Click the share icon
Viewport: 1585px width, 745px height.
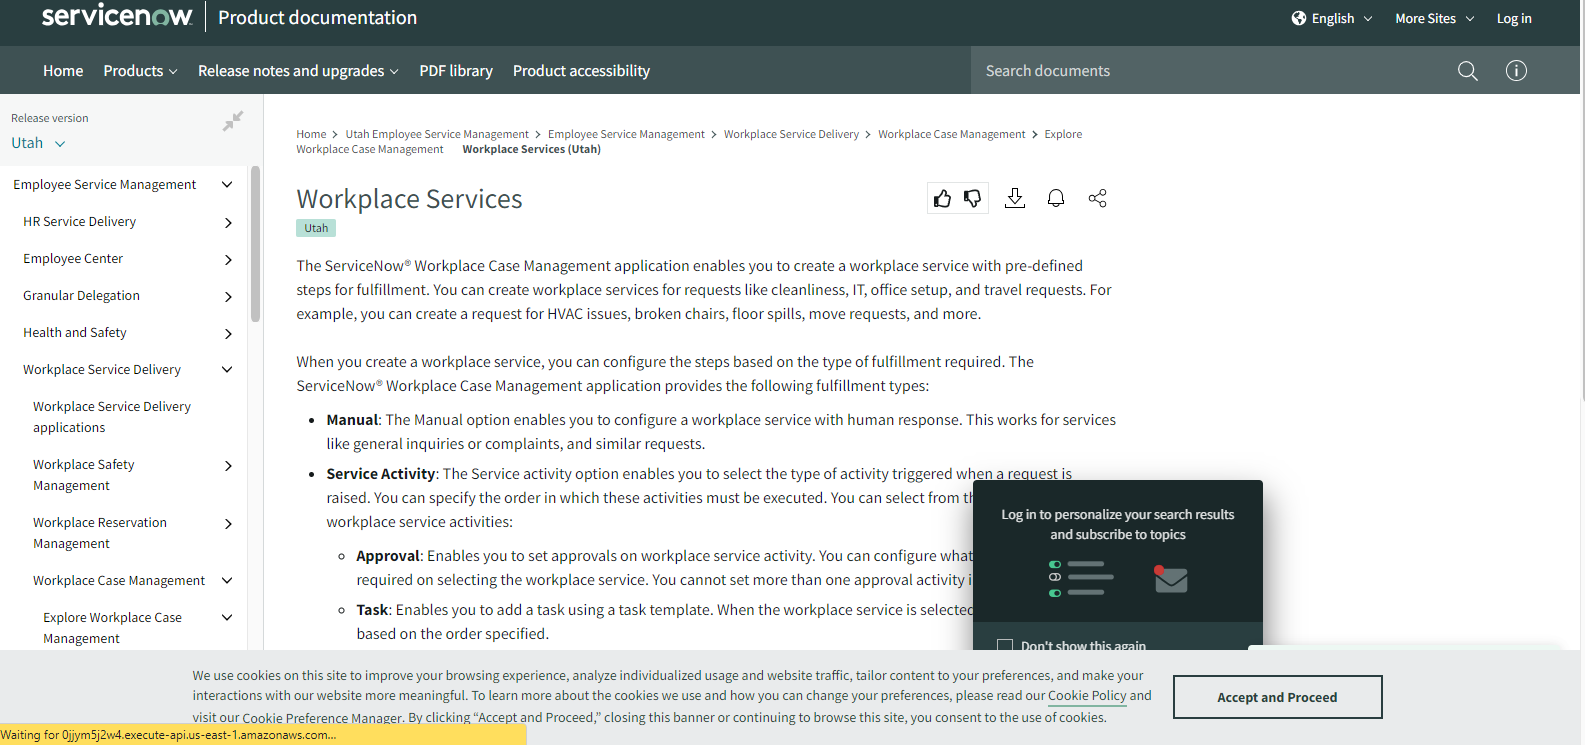1097,198
